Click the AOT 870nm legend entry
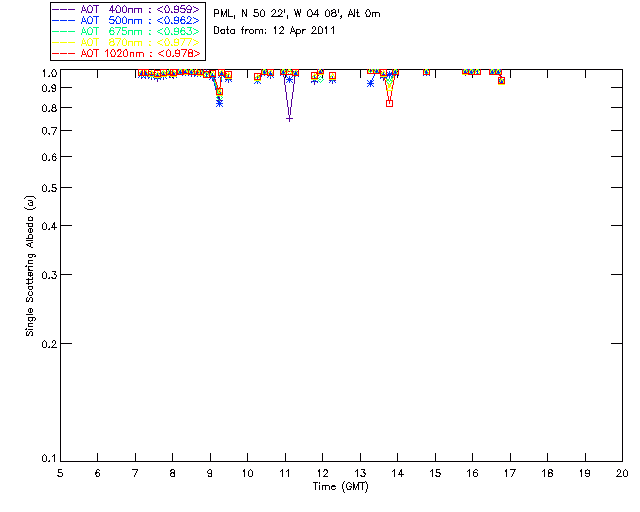This screenshot has width=640, height=512. point(126,42)
